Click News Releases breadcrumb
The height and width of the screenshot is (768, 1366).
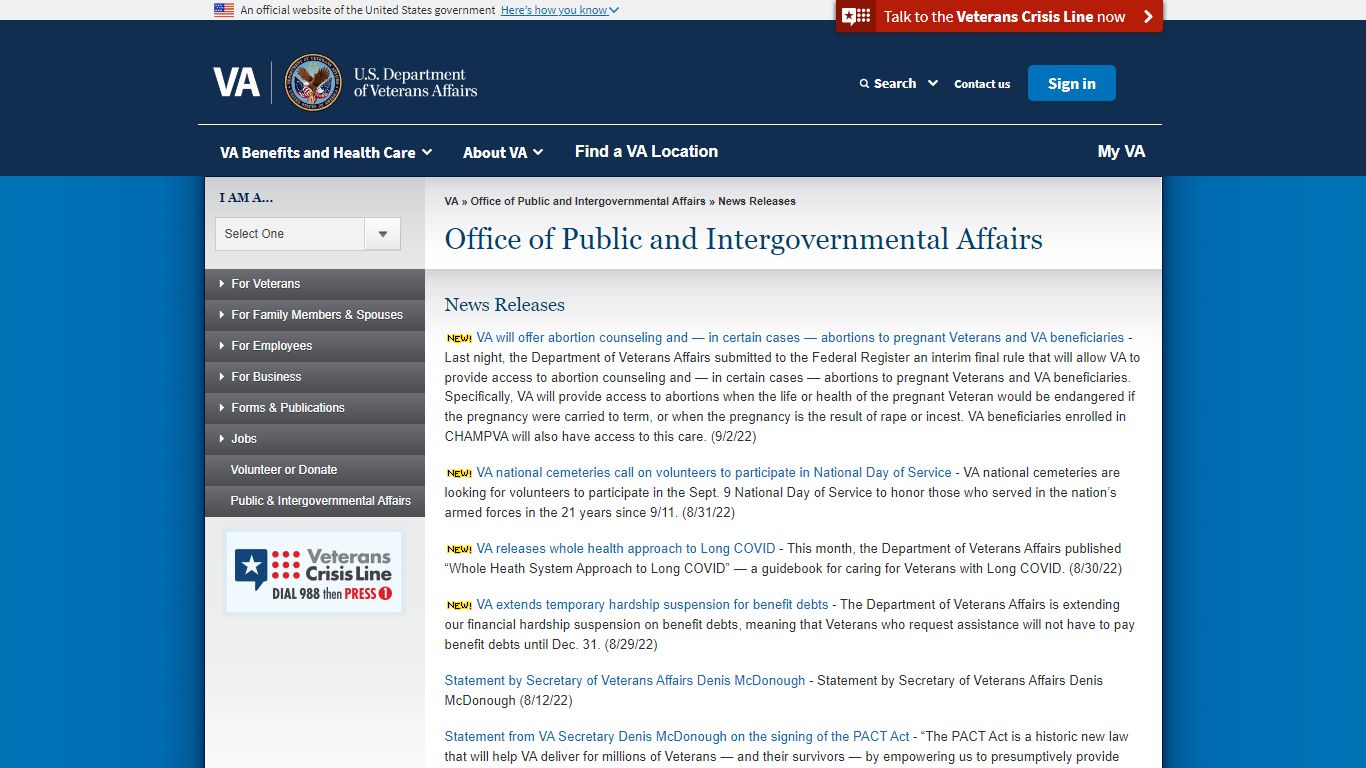[x=757, y=201]
